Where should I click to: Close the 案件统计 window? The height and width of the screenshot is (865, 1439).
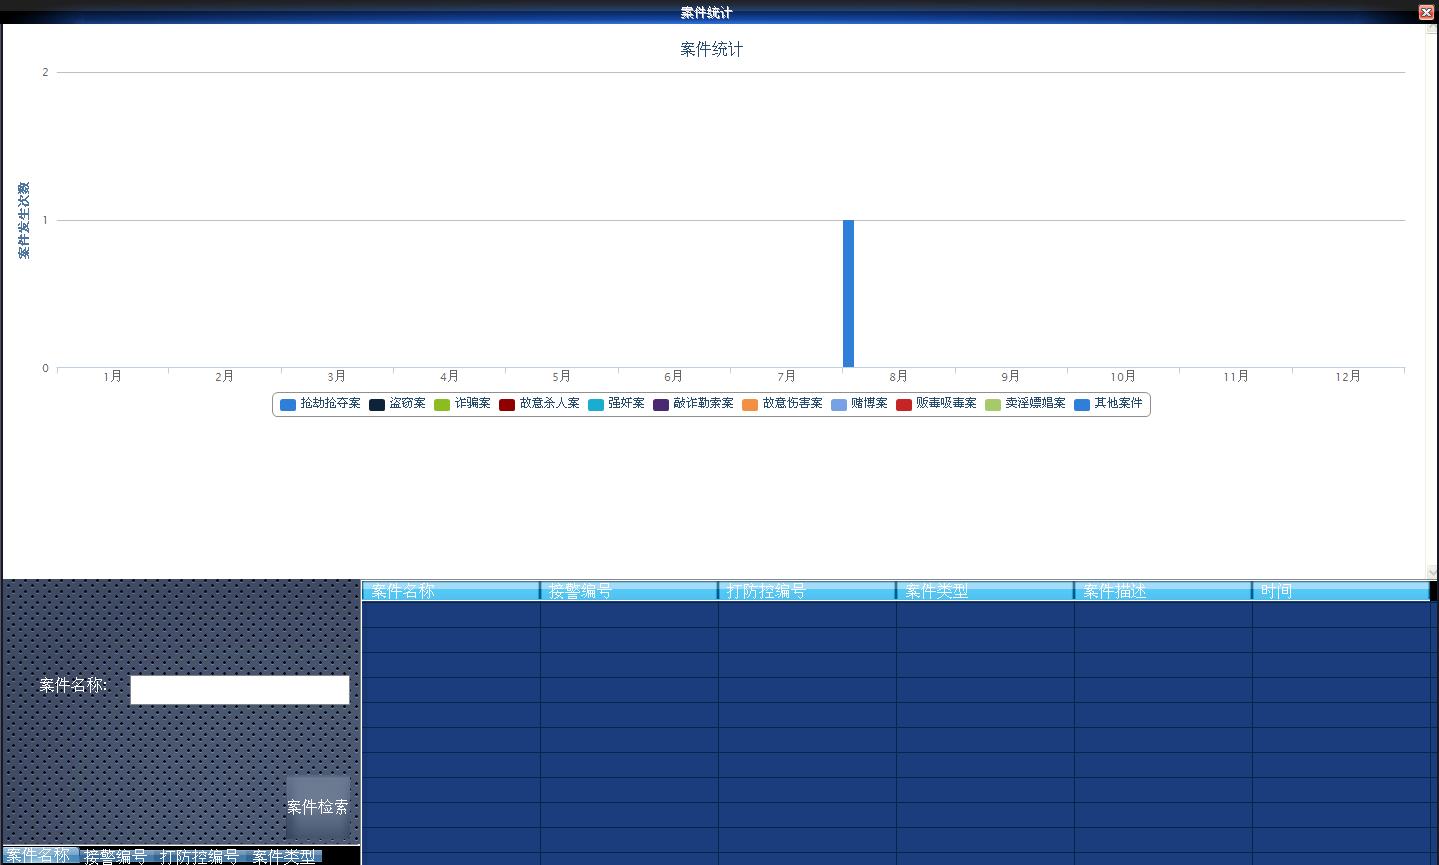pyautogui.click(x=1426, y=12)
